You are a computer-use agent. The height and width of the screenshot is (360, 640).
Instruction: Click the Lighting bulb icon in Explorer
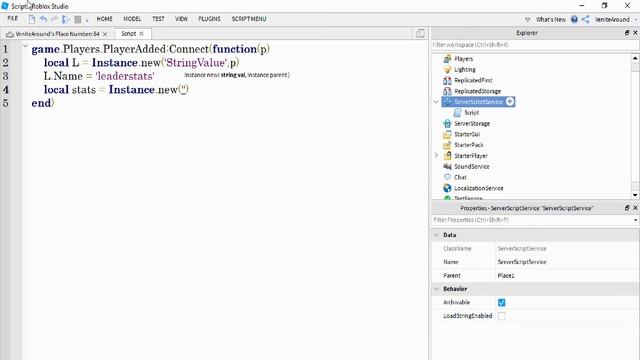447,69
